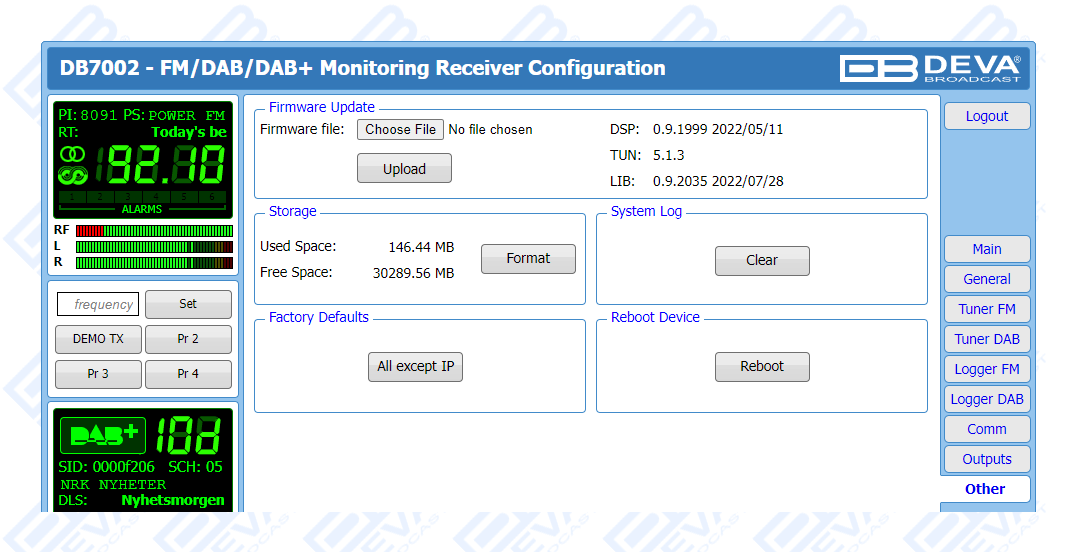Click the FM frequency 92.10 display
Screen dimensions: 1077x552
tap(166, 165)
